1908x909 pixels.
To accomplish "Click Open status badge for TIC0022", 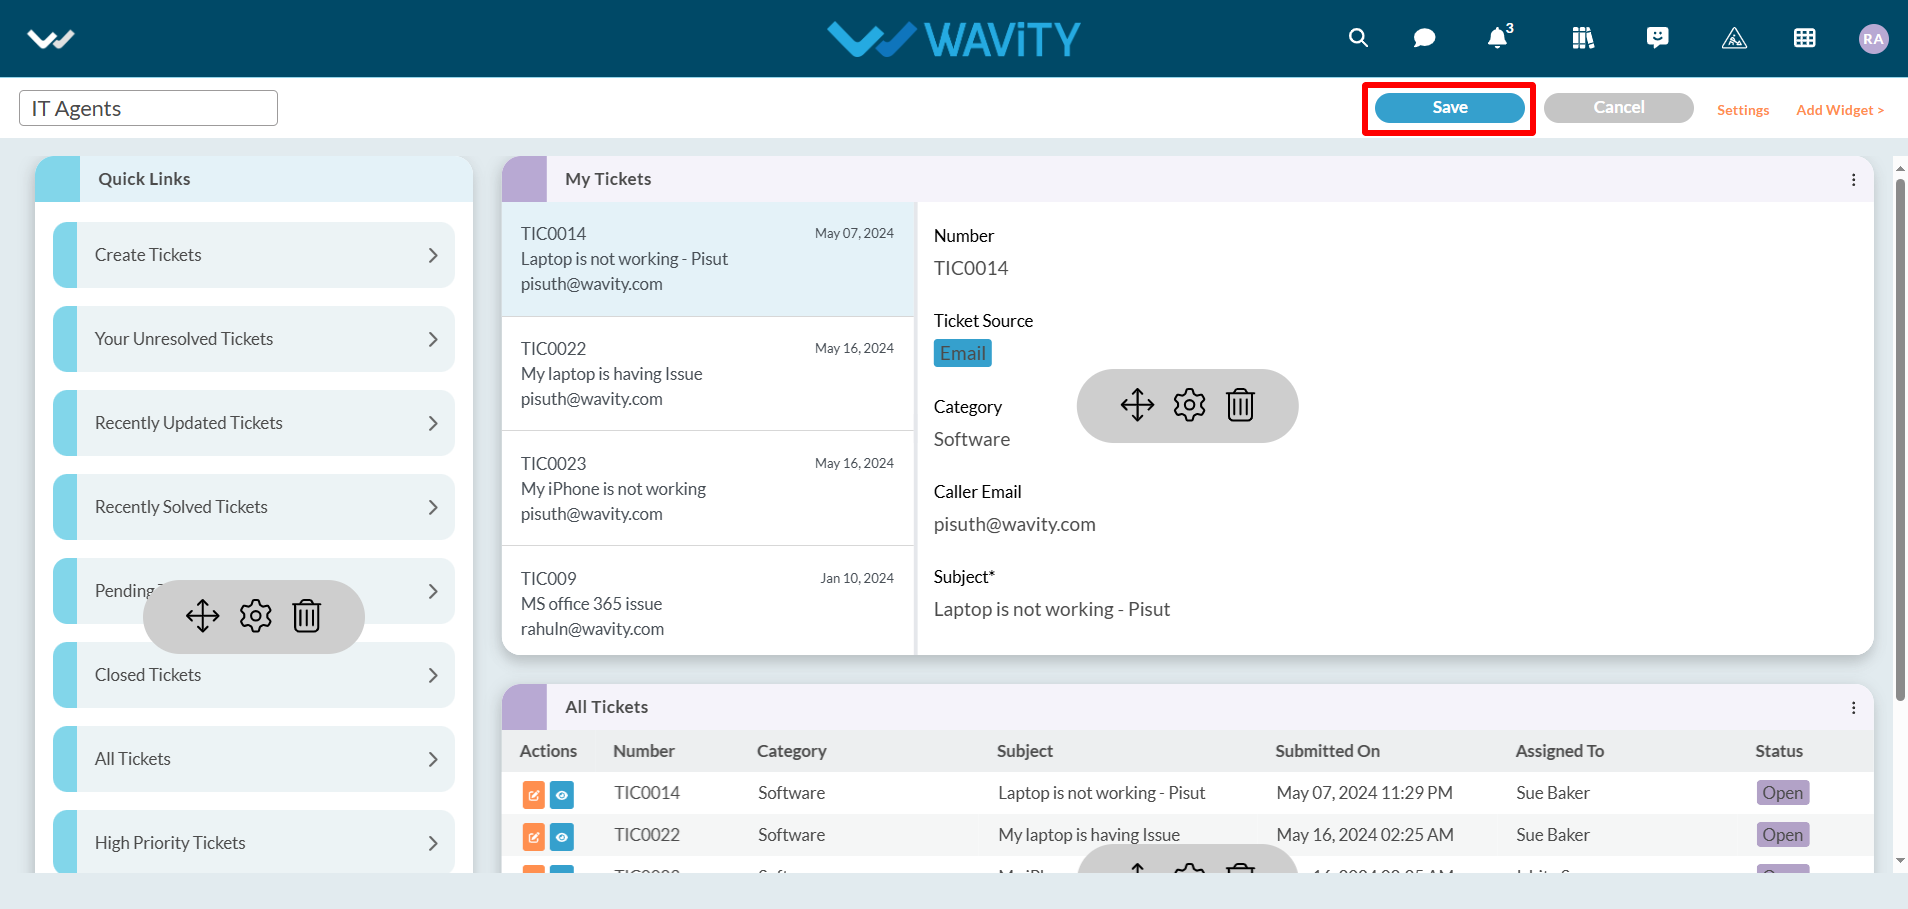I will 1782,835.
